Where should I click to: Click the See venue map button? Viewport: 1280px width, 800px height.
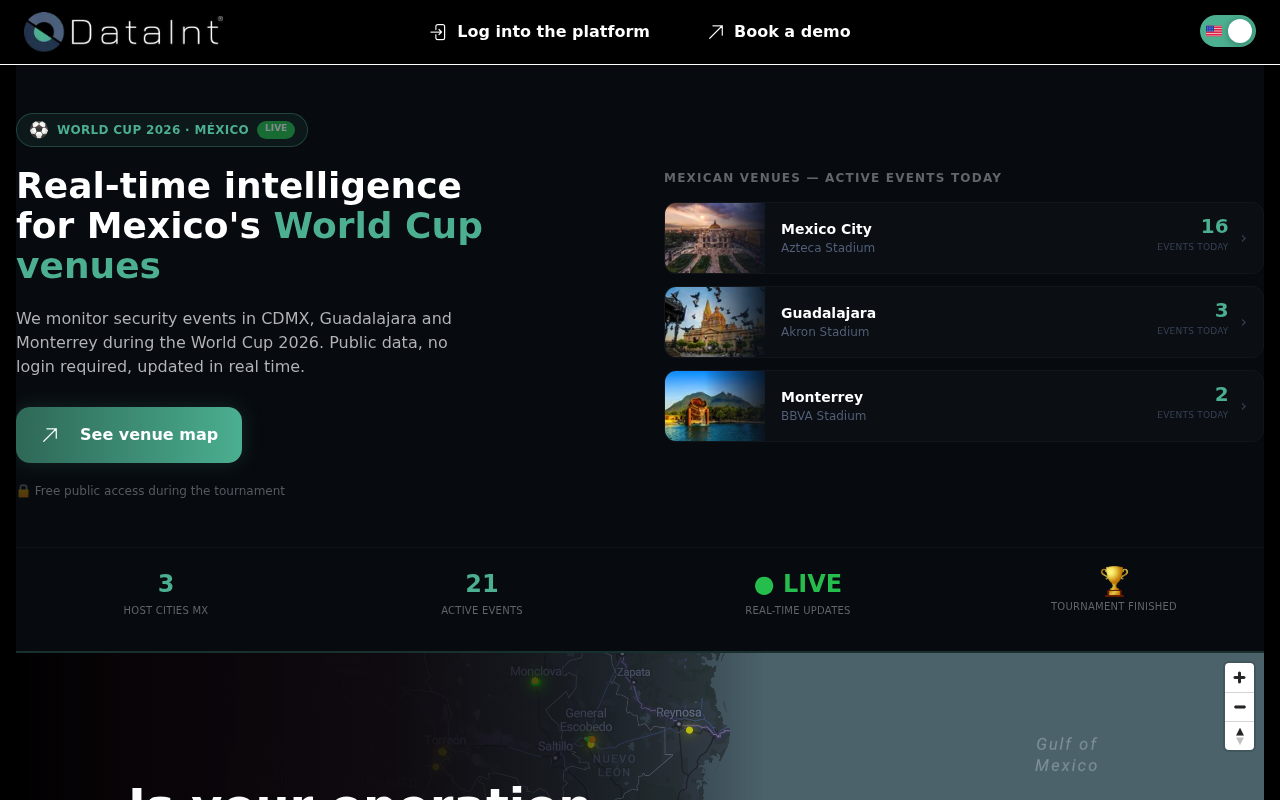129,435
